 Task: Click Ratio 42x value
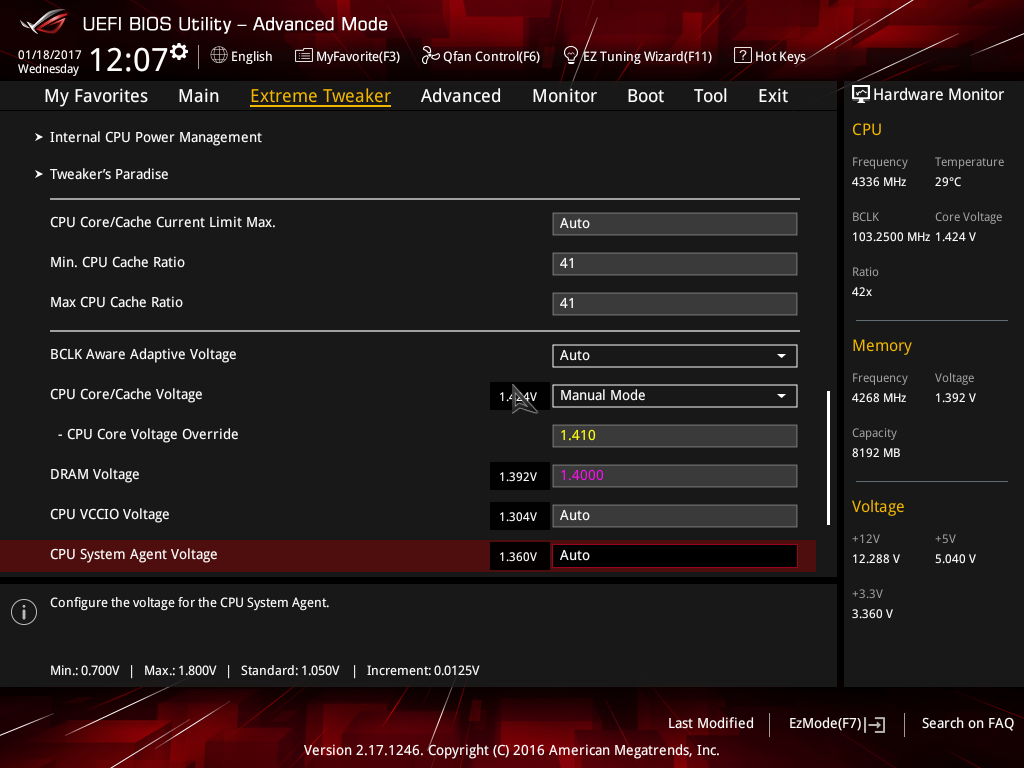(x=862, y=292)
